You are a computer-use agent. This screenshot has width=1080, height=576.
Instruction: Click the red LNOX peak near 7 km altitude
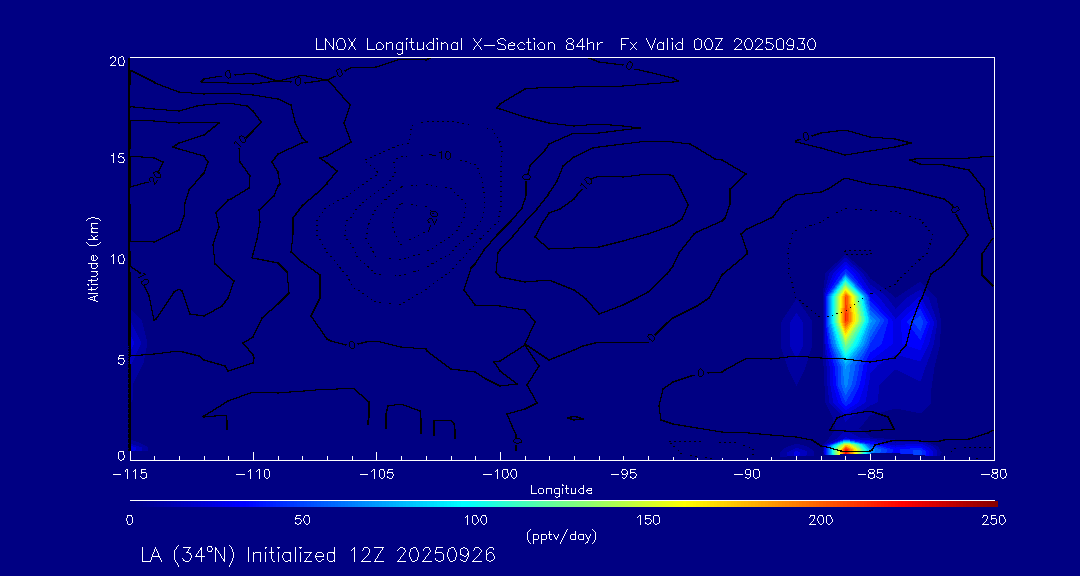tap(847, 310)
